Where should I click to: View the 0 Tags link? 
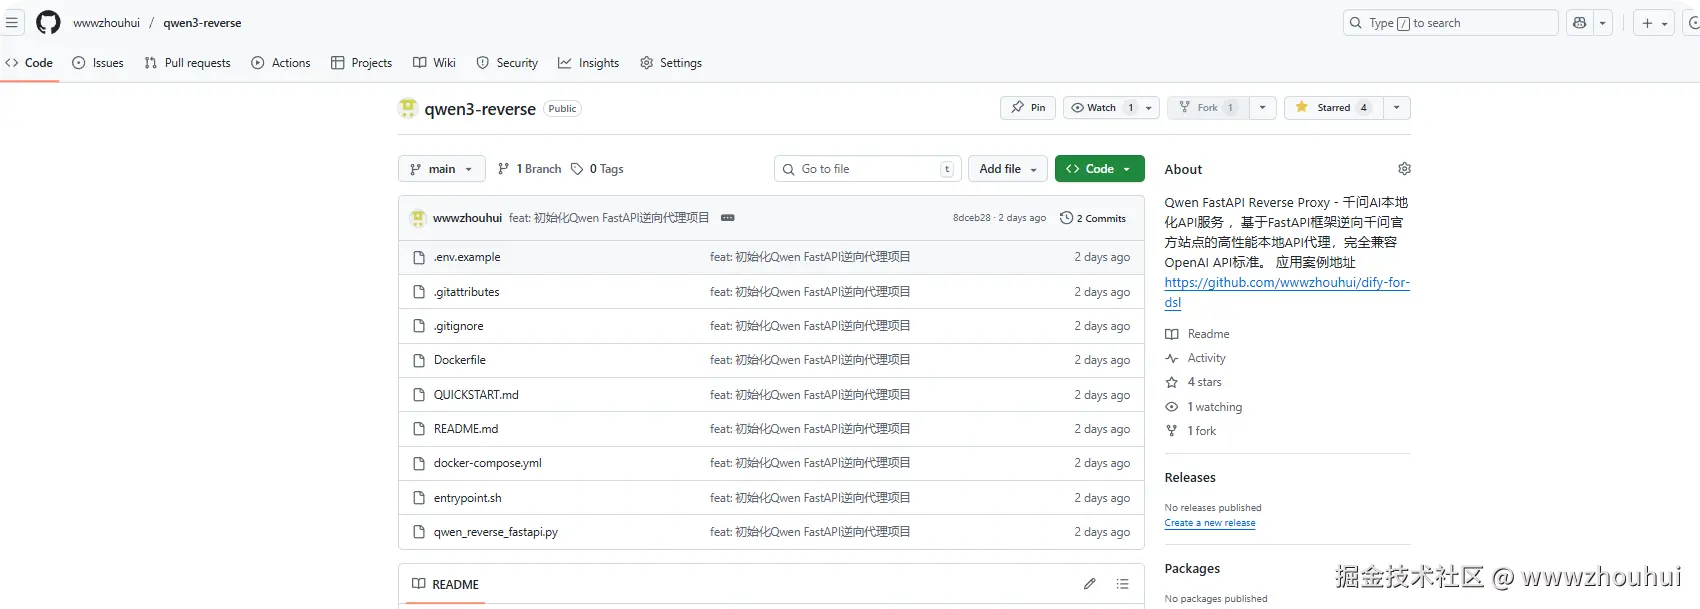pyautogui.click(x=597, y=169)
